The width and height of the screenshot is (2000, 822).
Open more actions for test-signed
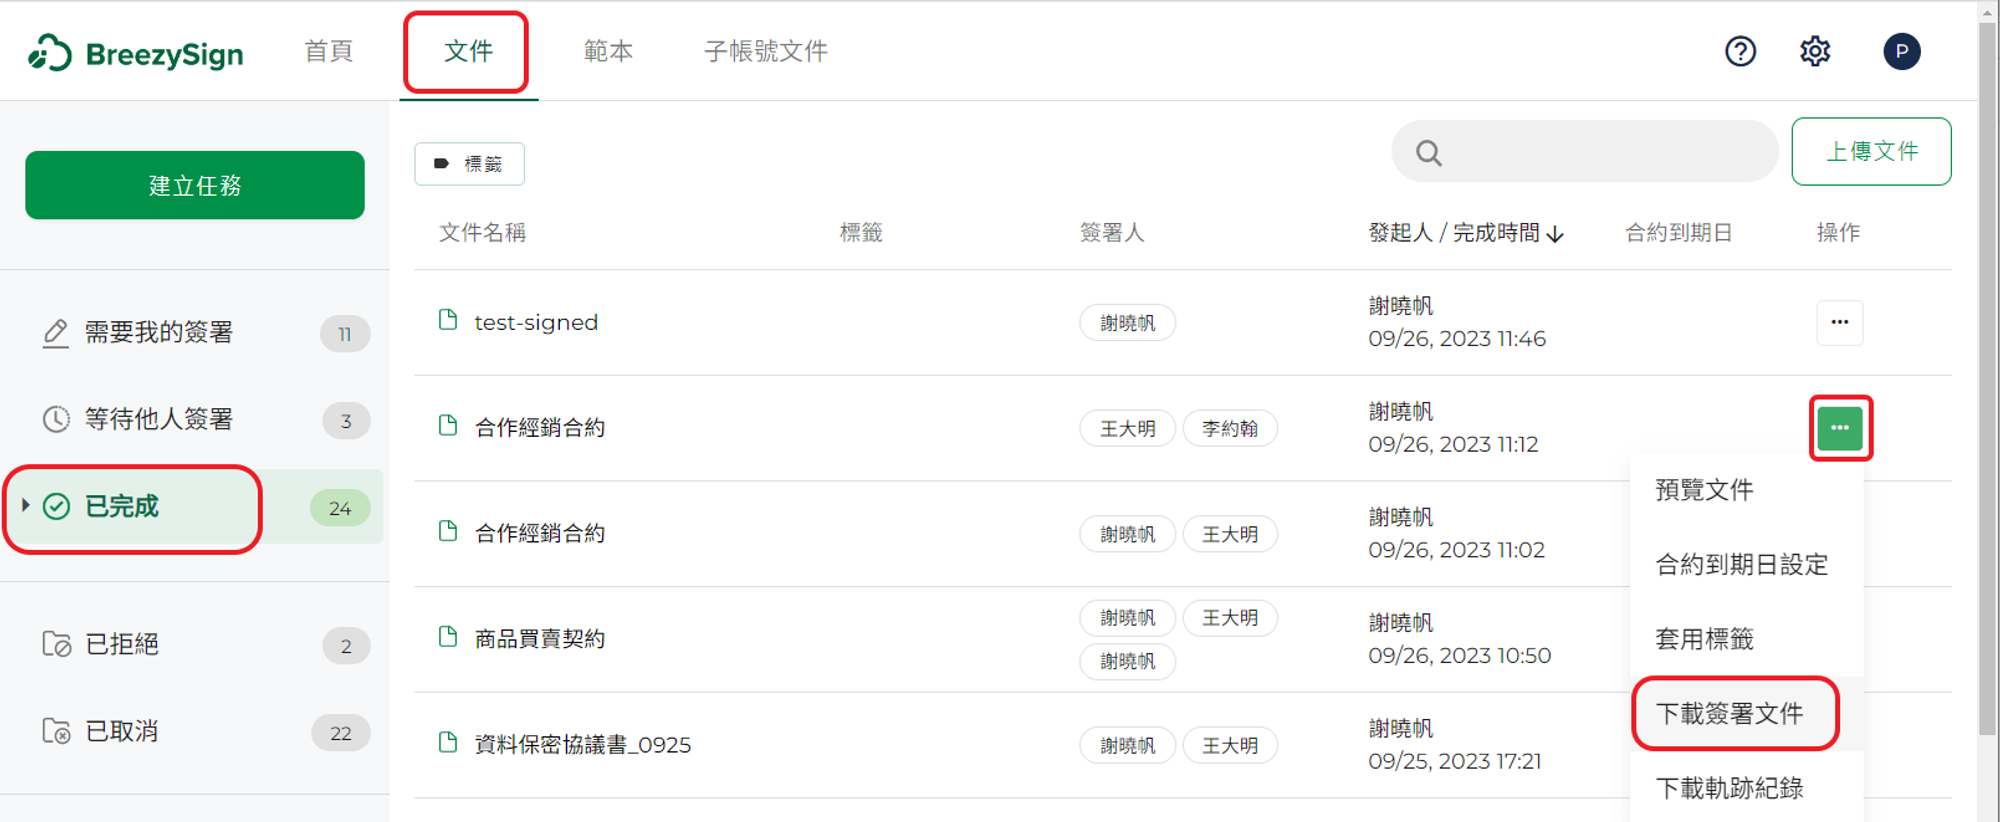(x=1839, y=322)
